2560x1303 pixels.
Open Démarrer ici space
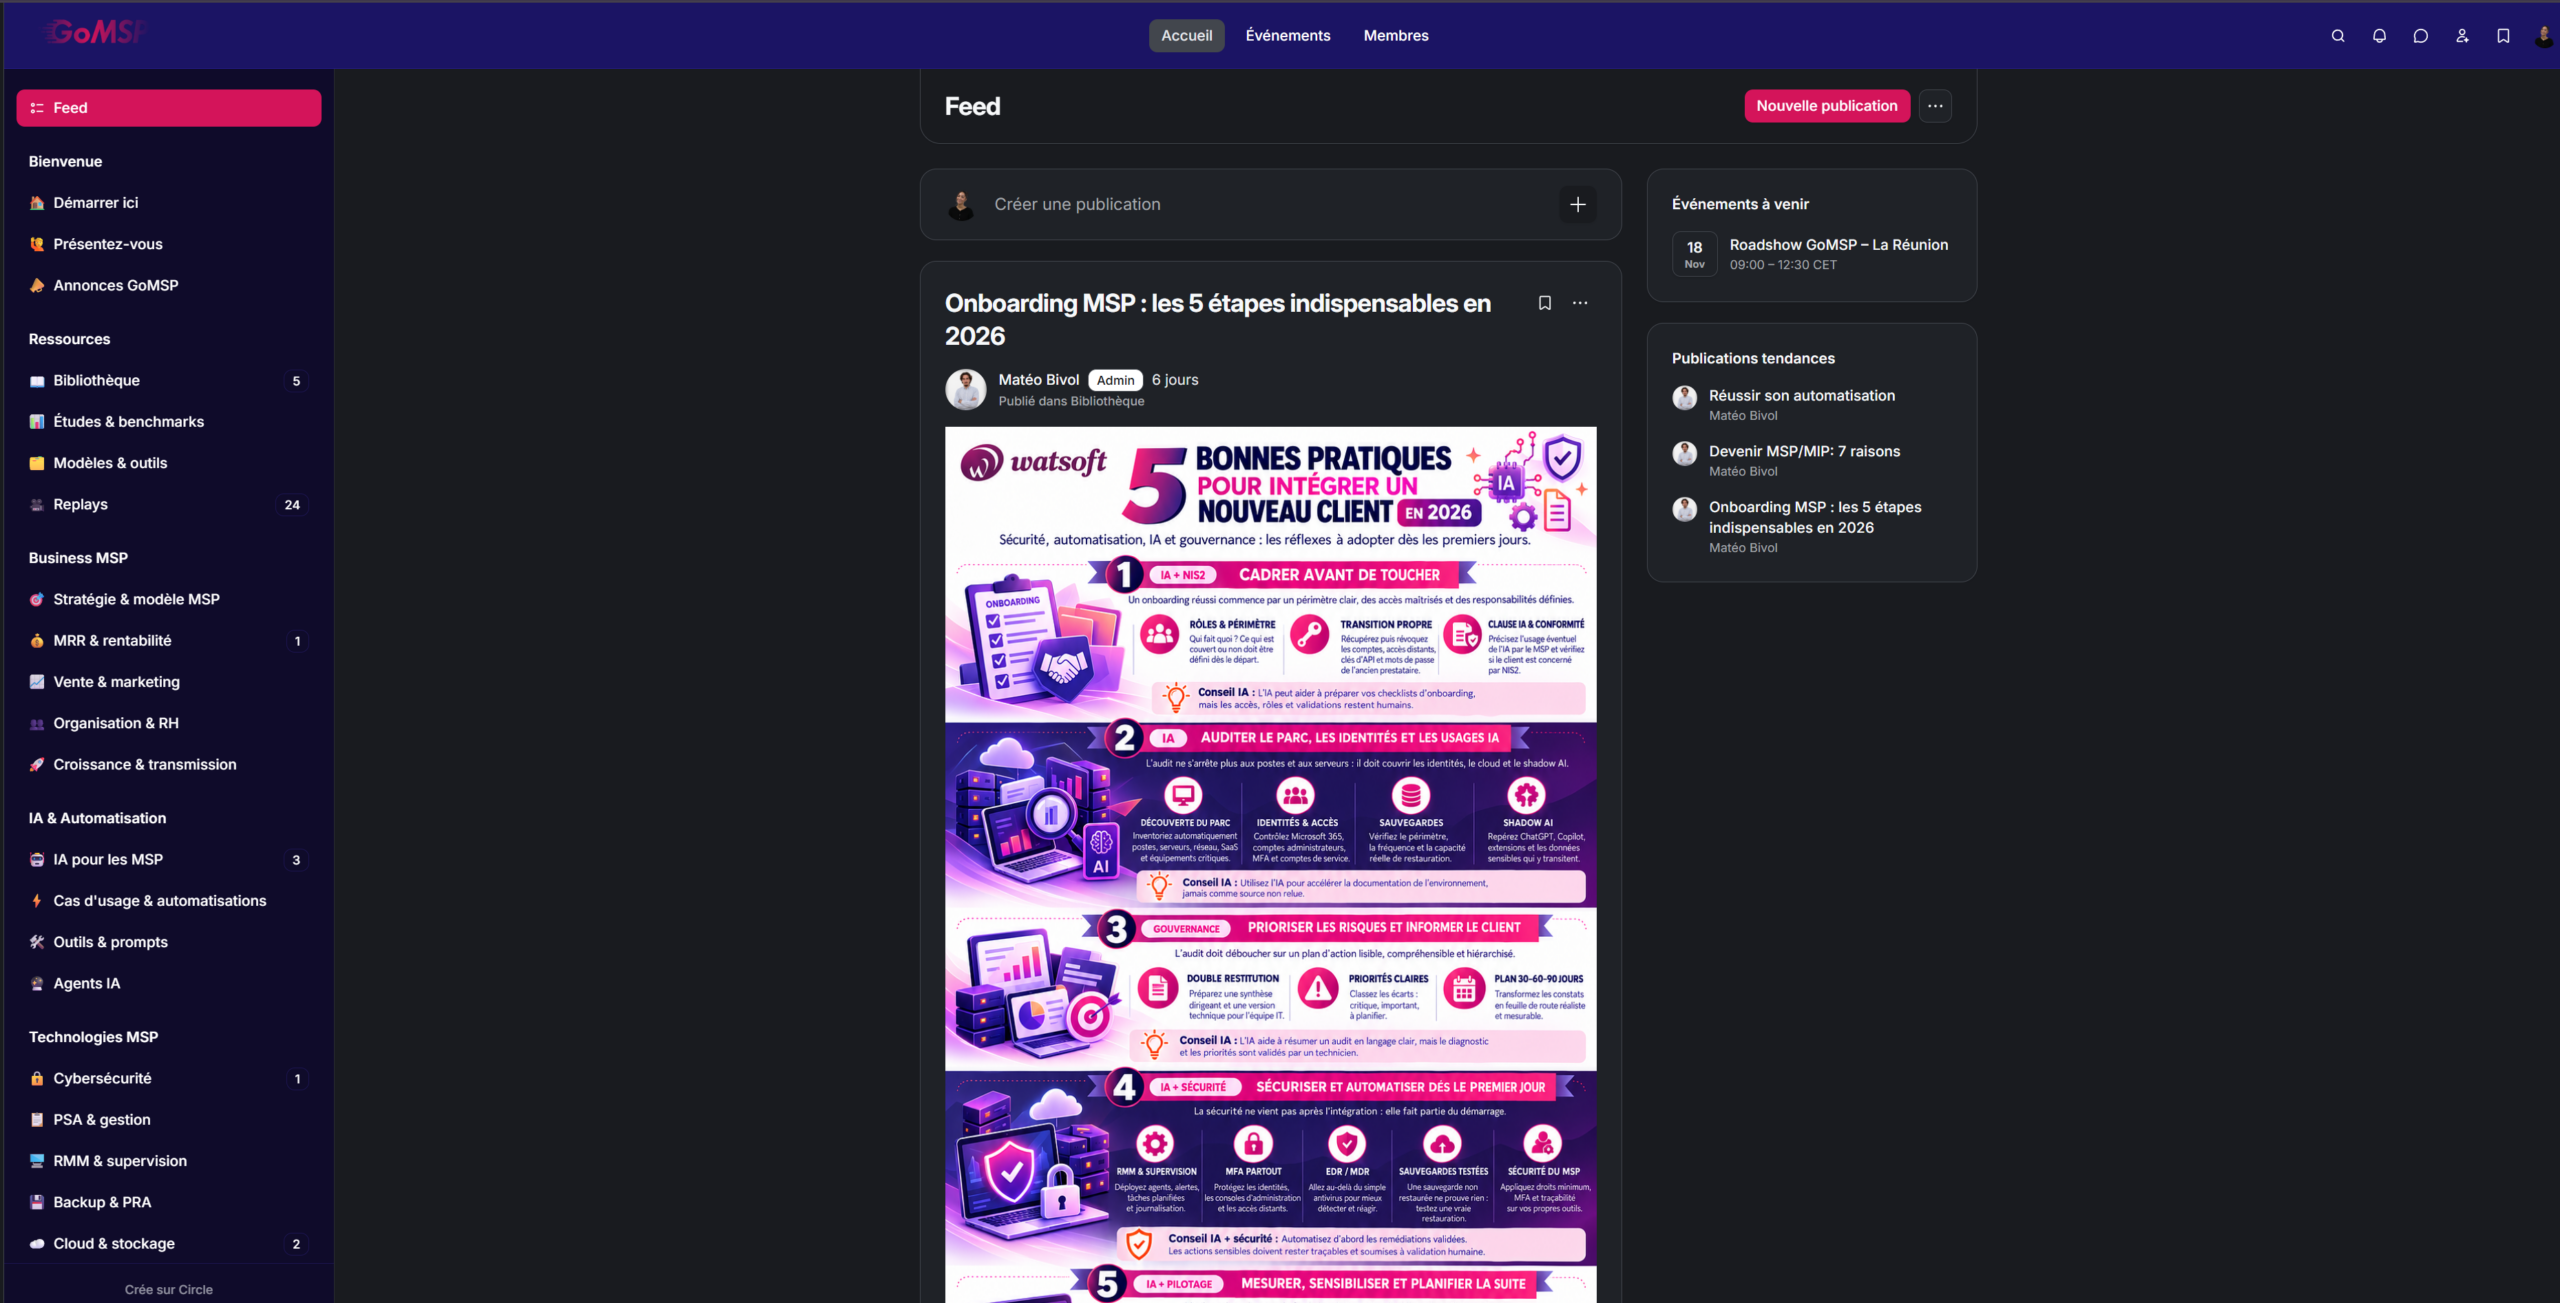tap(169, 203)
